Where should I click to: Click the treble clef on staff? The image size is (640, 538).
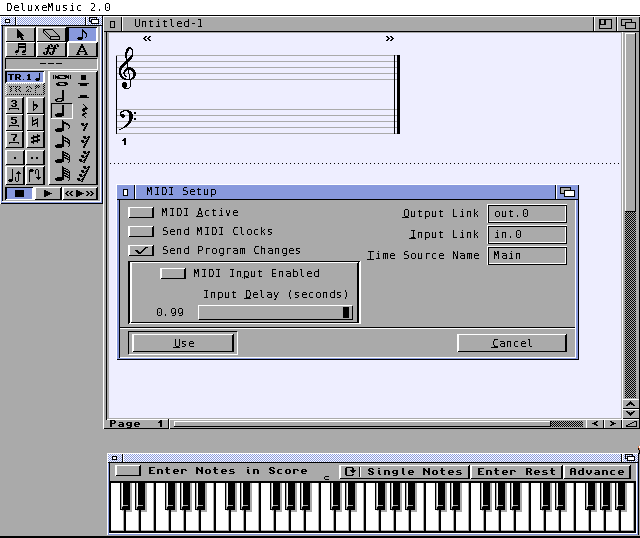(x=127, y=68)
